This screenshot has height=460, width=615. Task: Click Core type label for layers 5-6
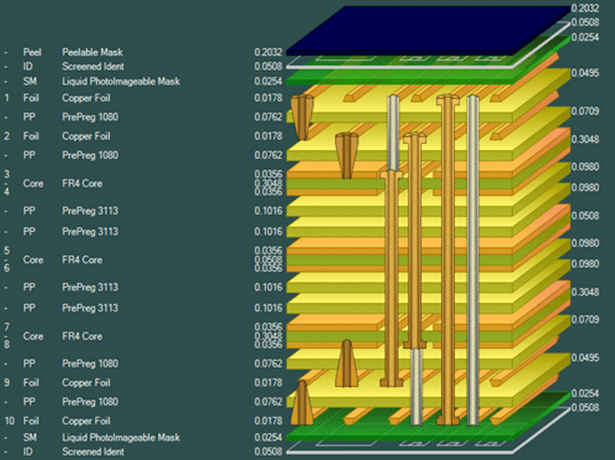click(33, 260)
